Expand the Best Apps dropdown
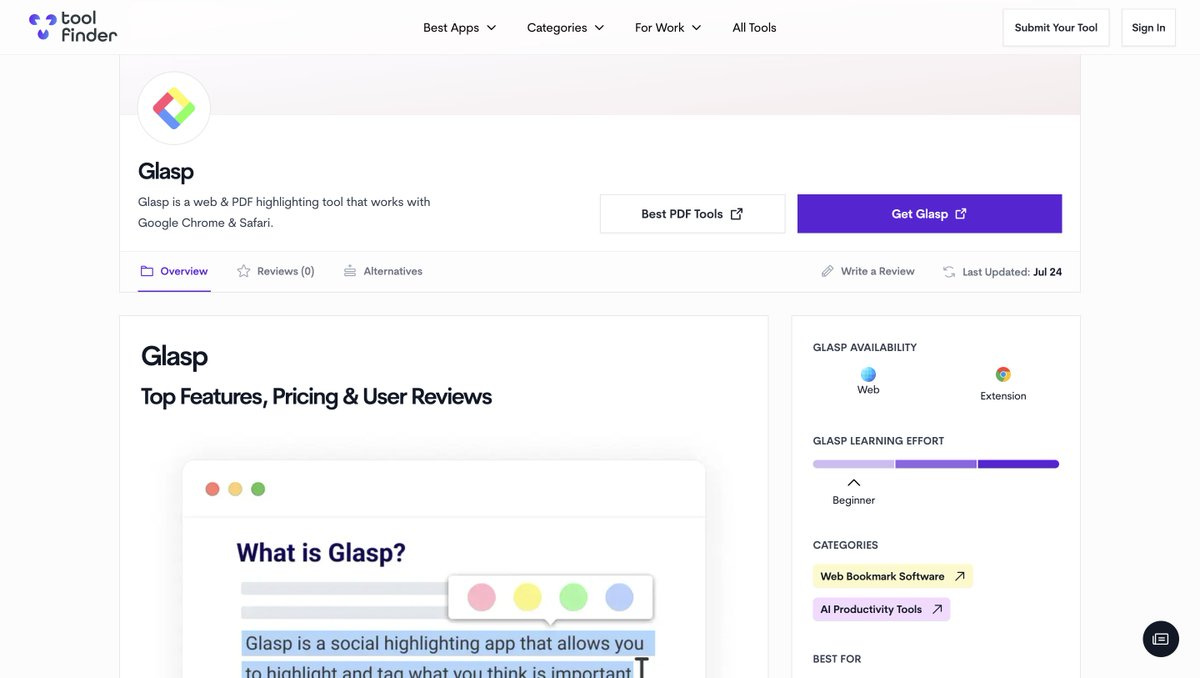This screenshot has width=1200, height=678. tap(459, 27)
